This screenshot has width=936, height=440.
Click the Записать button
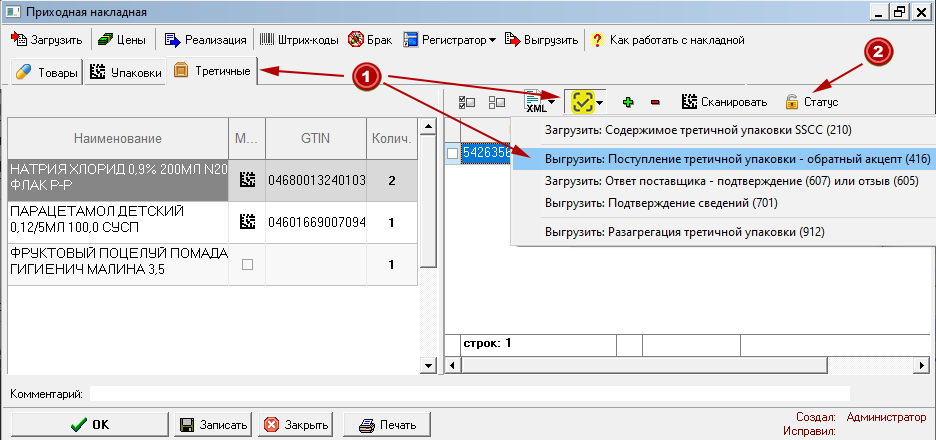213,425
